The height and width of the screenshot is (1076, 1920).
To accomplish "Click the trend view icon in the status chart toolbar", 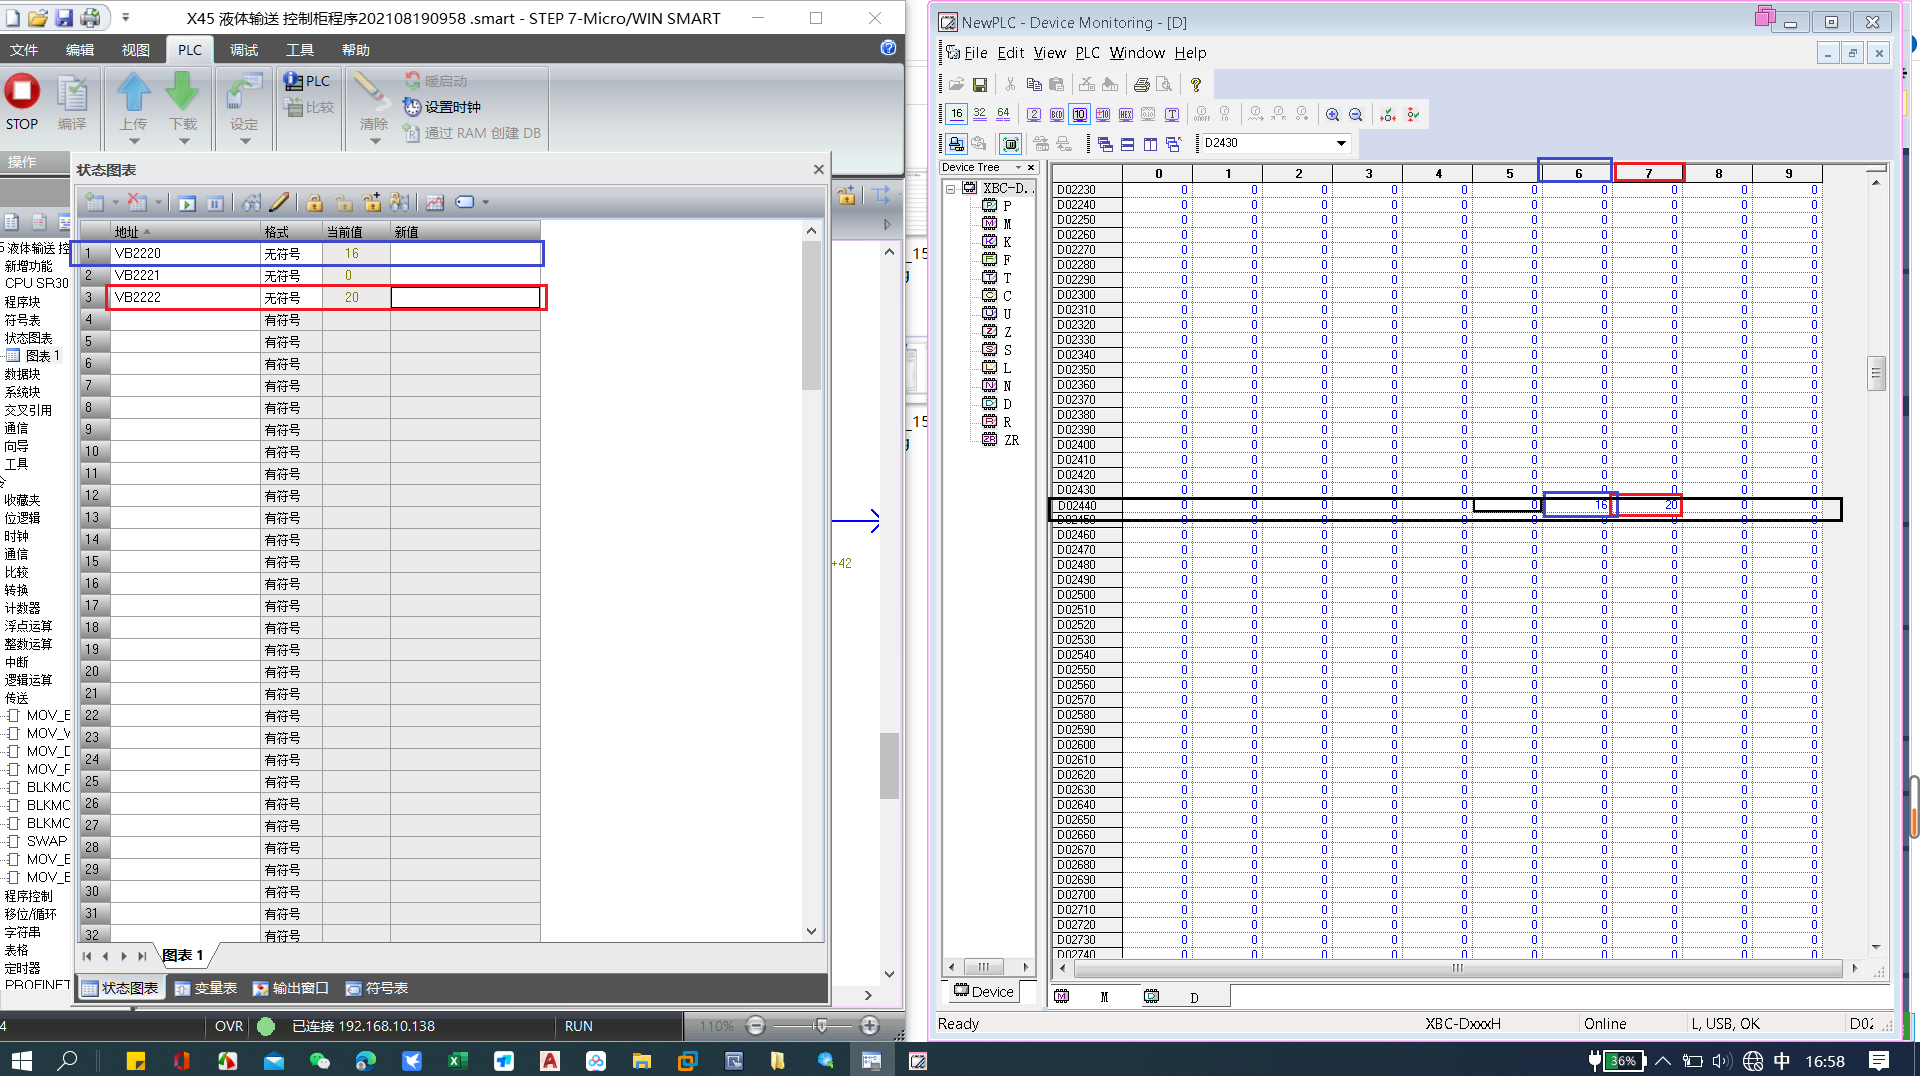I will (434, 203).
